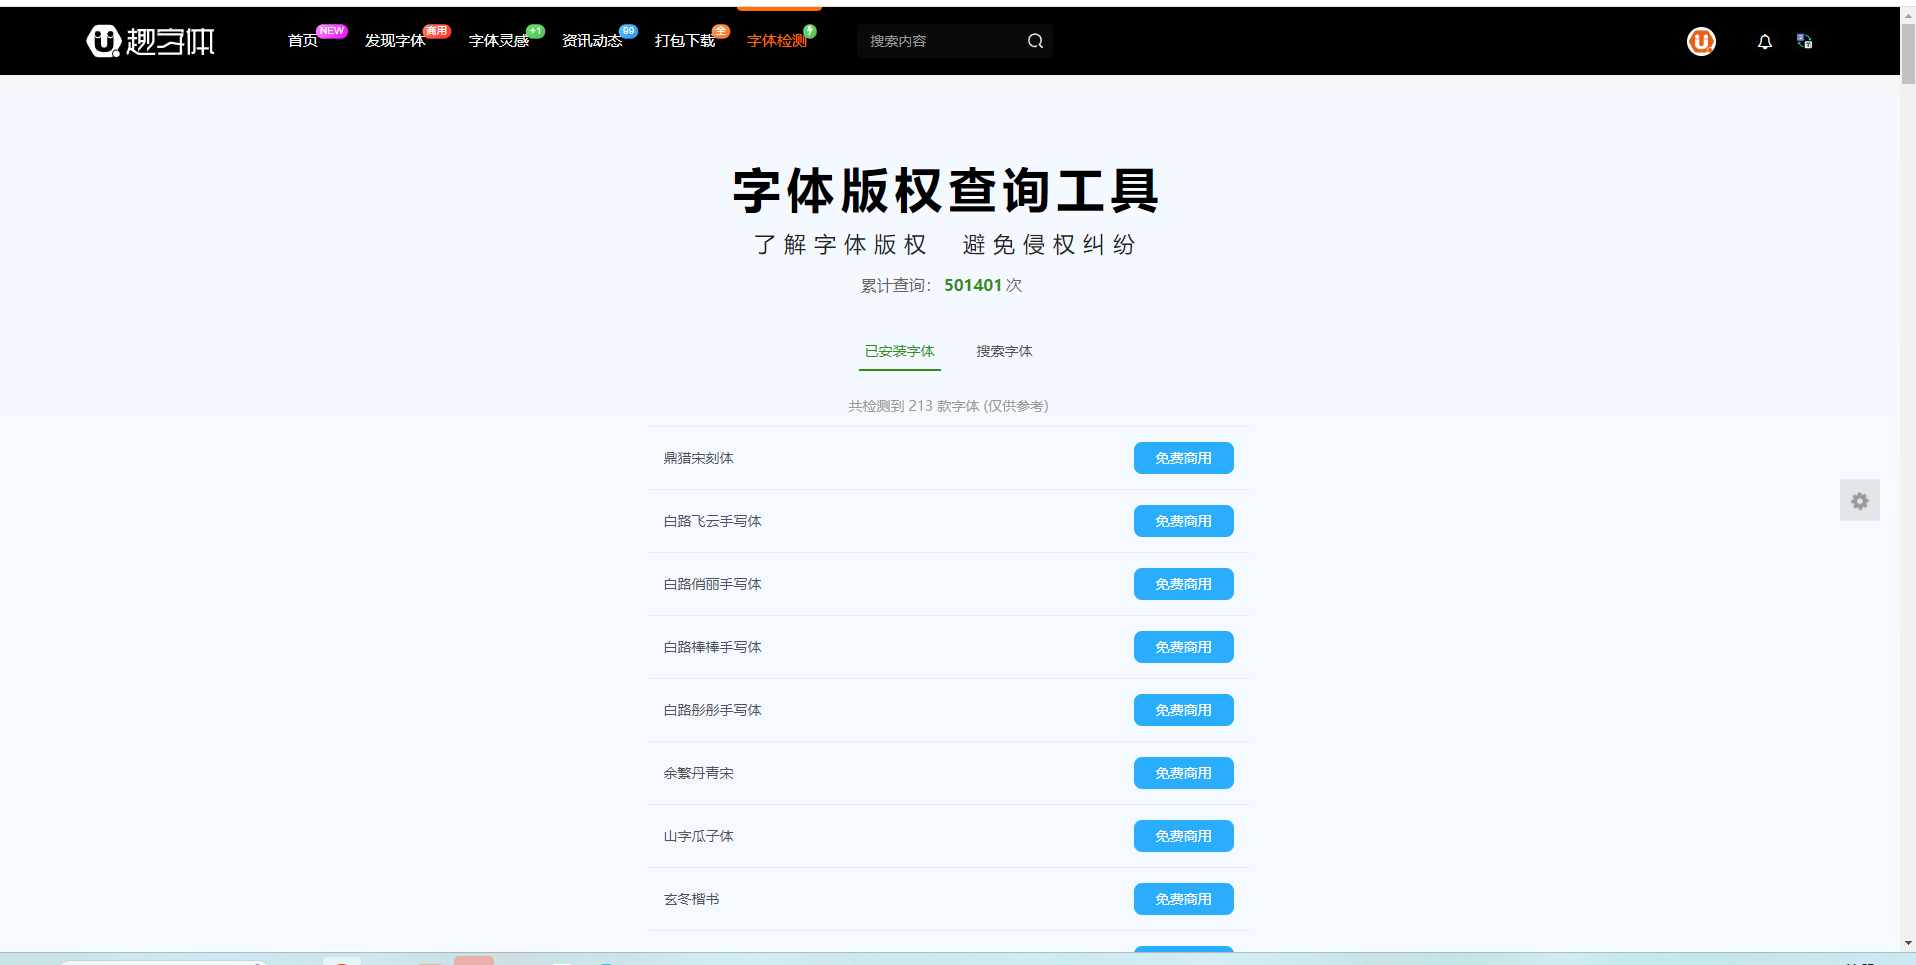Screen dimensions: 1916x965
Task: Click 免费商用 for 余繁丹青宋
Action: point(1184,773)
